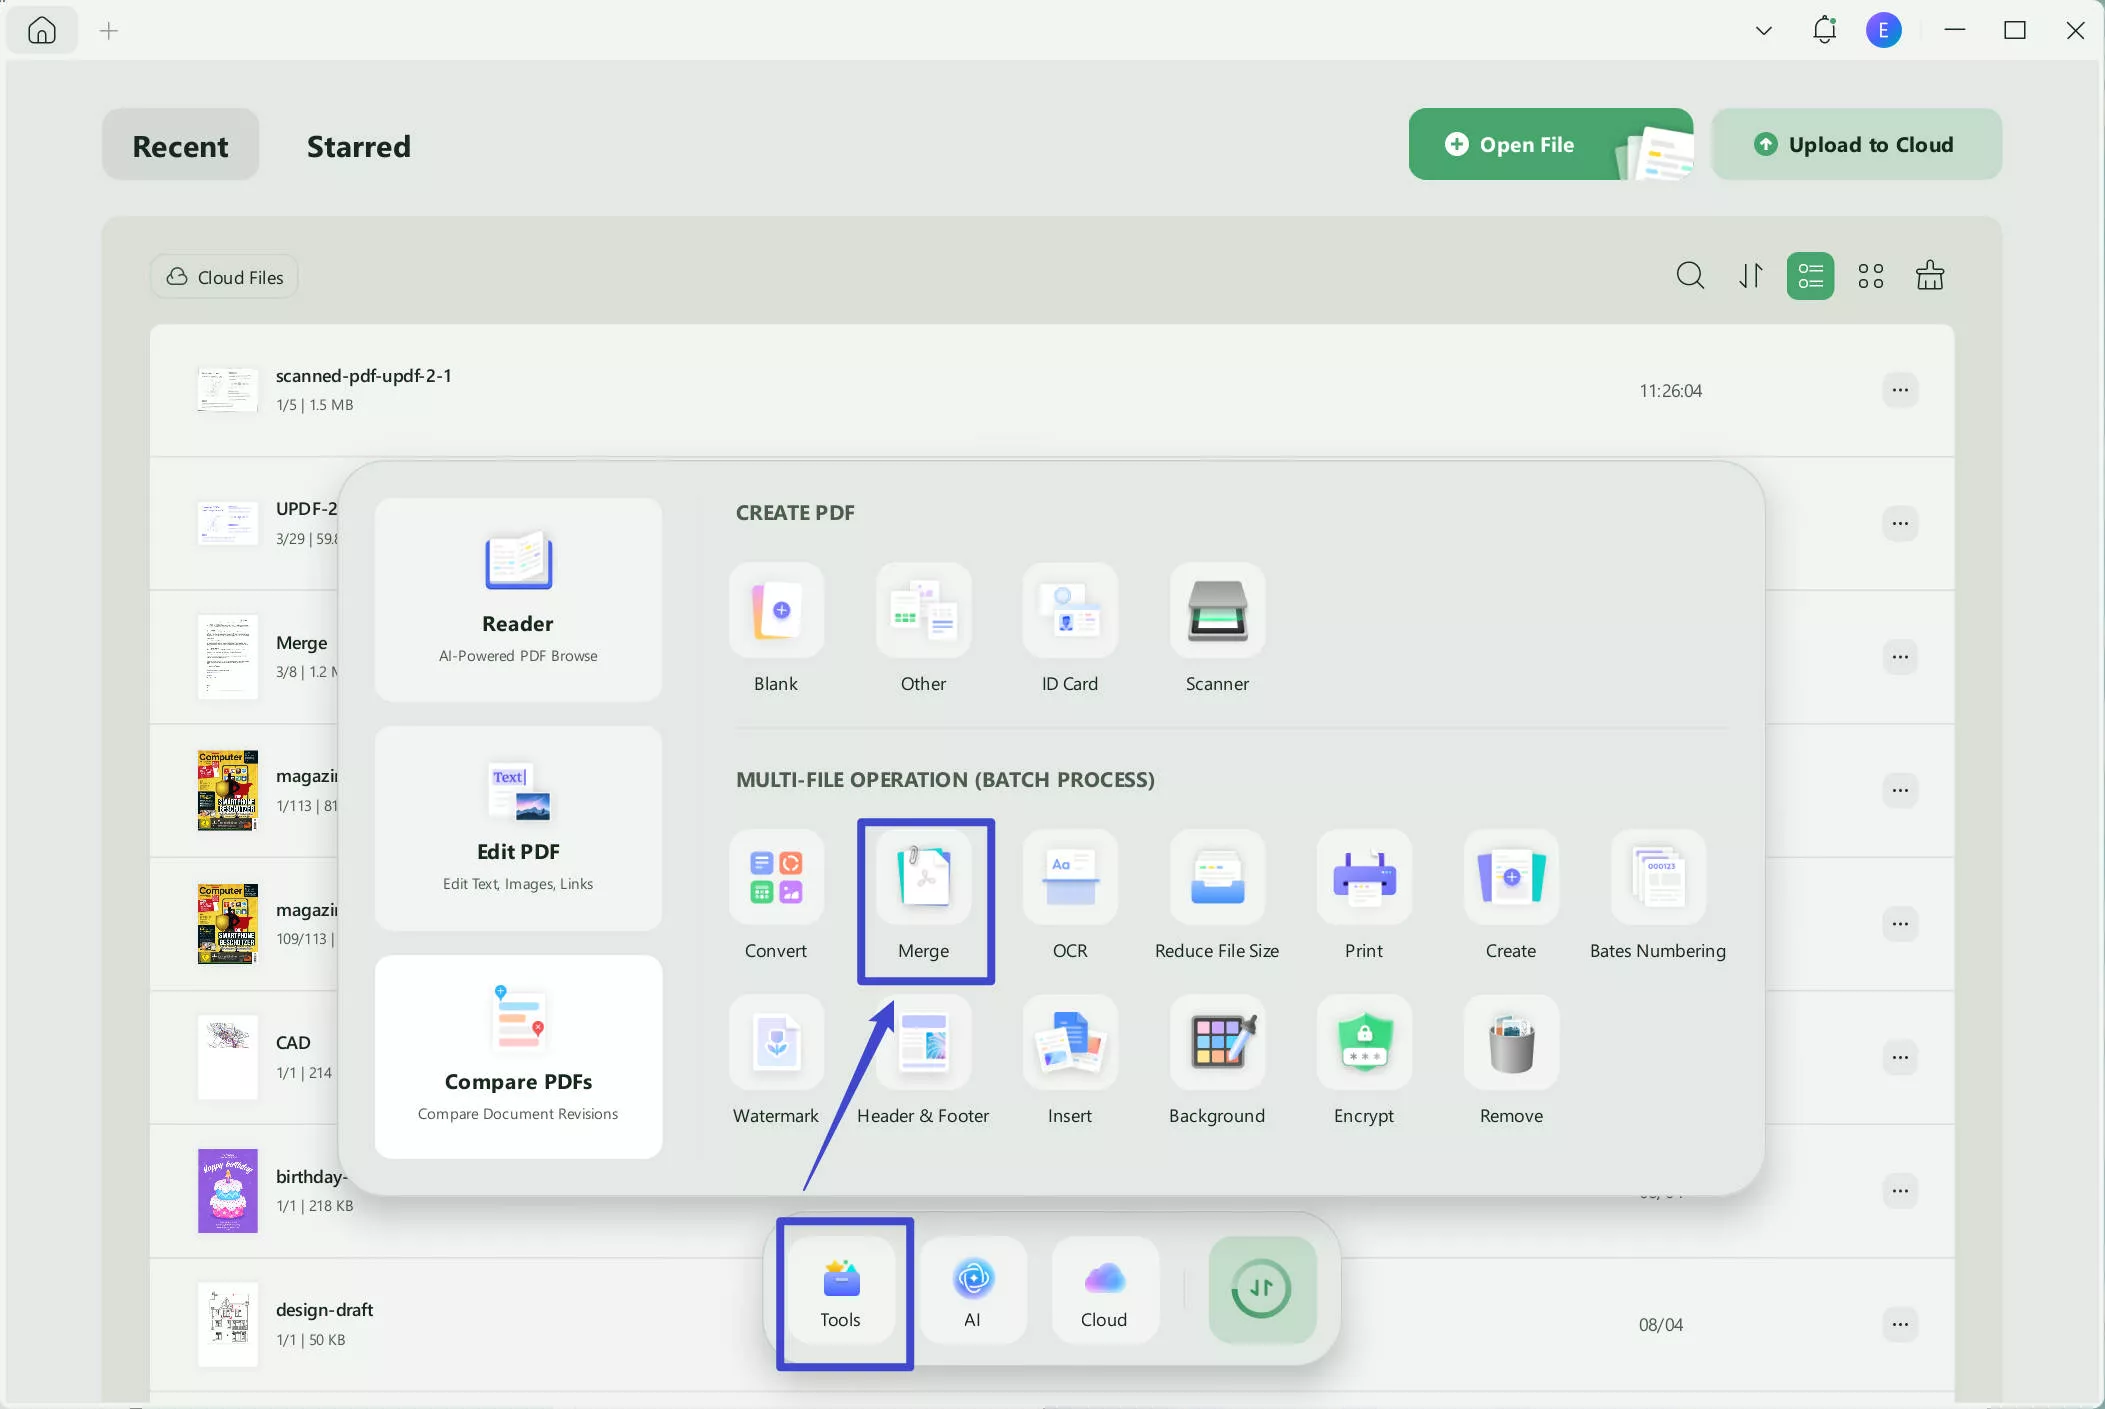This screenshot has height=1409, width=2105.
Task: Toggle list view for recent files
Action: 1810,275
